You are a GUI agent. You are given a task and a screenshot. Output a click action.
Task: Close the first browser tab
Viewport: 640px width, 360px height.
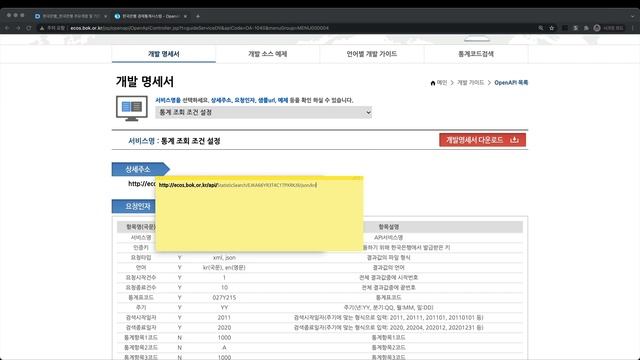(105, 16)
